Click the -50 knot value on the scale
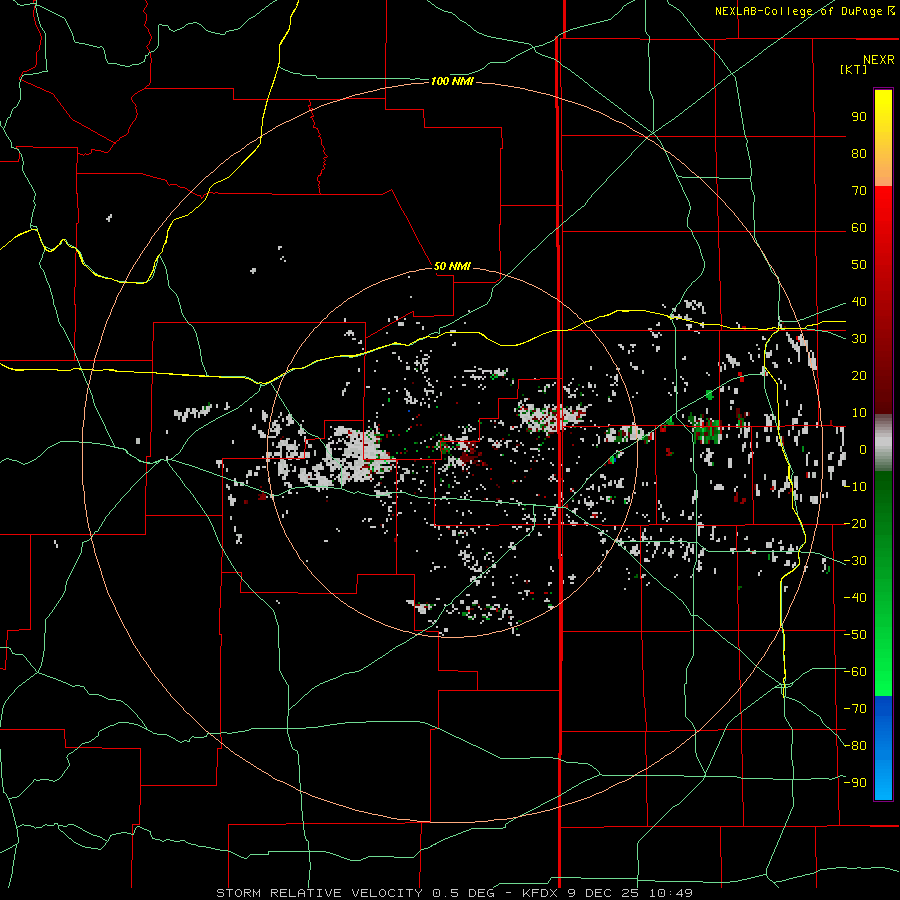The image size is (900, 900). (855, 635)
